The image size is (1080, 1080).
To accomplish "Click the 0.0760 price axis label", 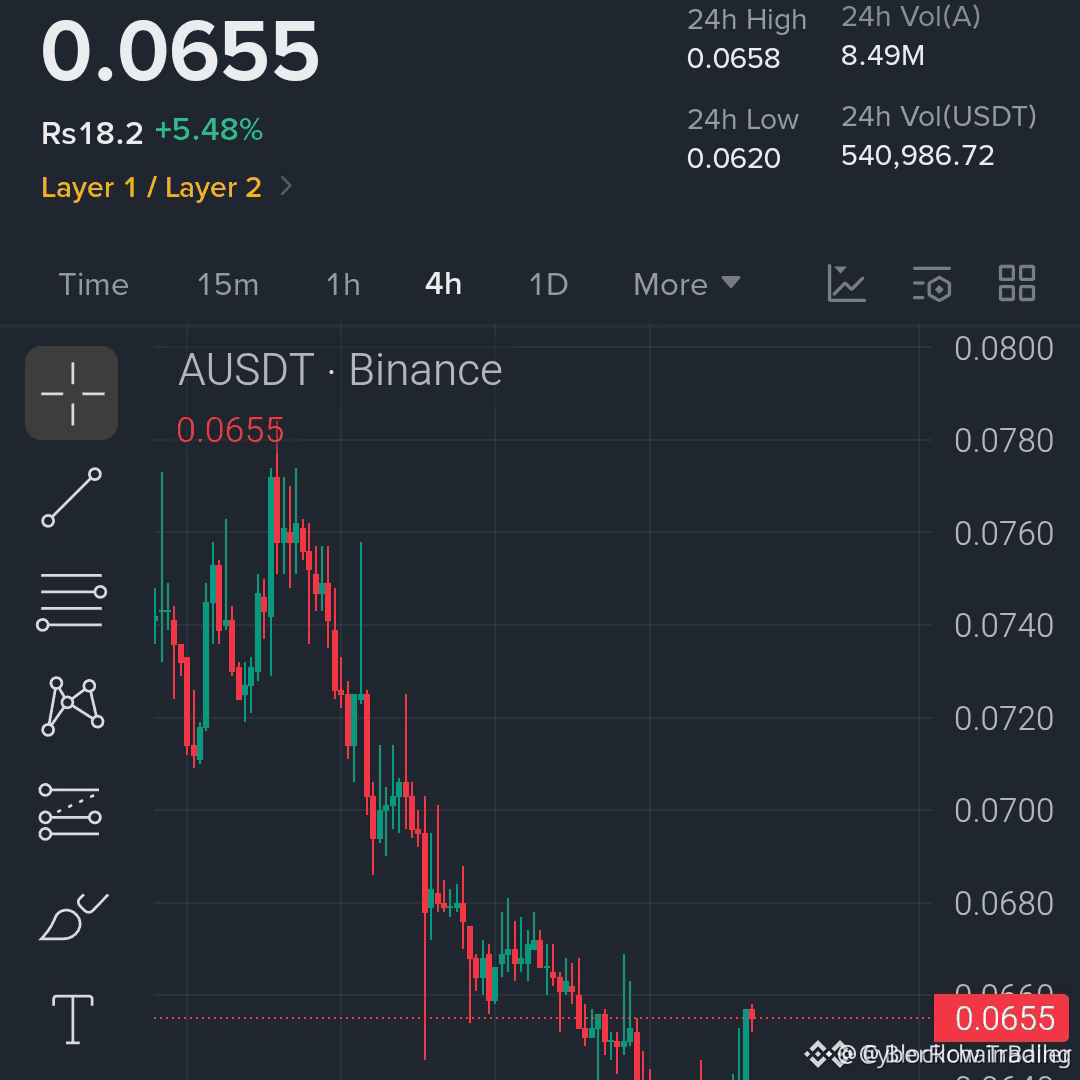I will coord(1004,534).
